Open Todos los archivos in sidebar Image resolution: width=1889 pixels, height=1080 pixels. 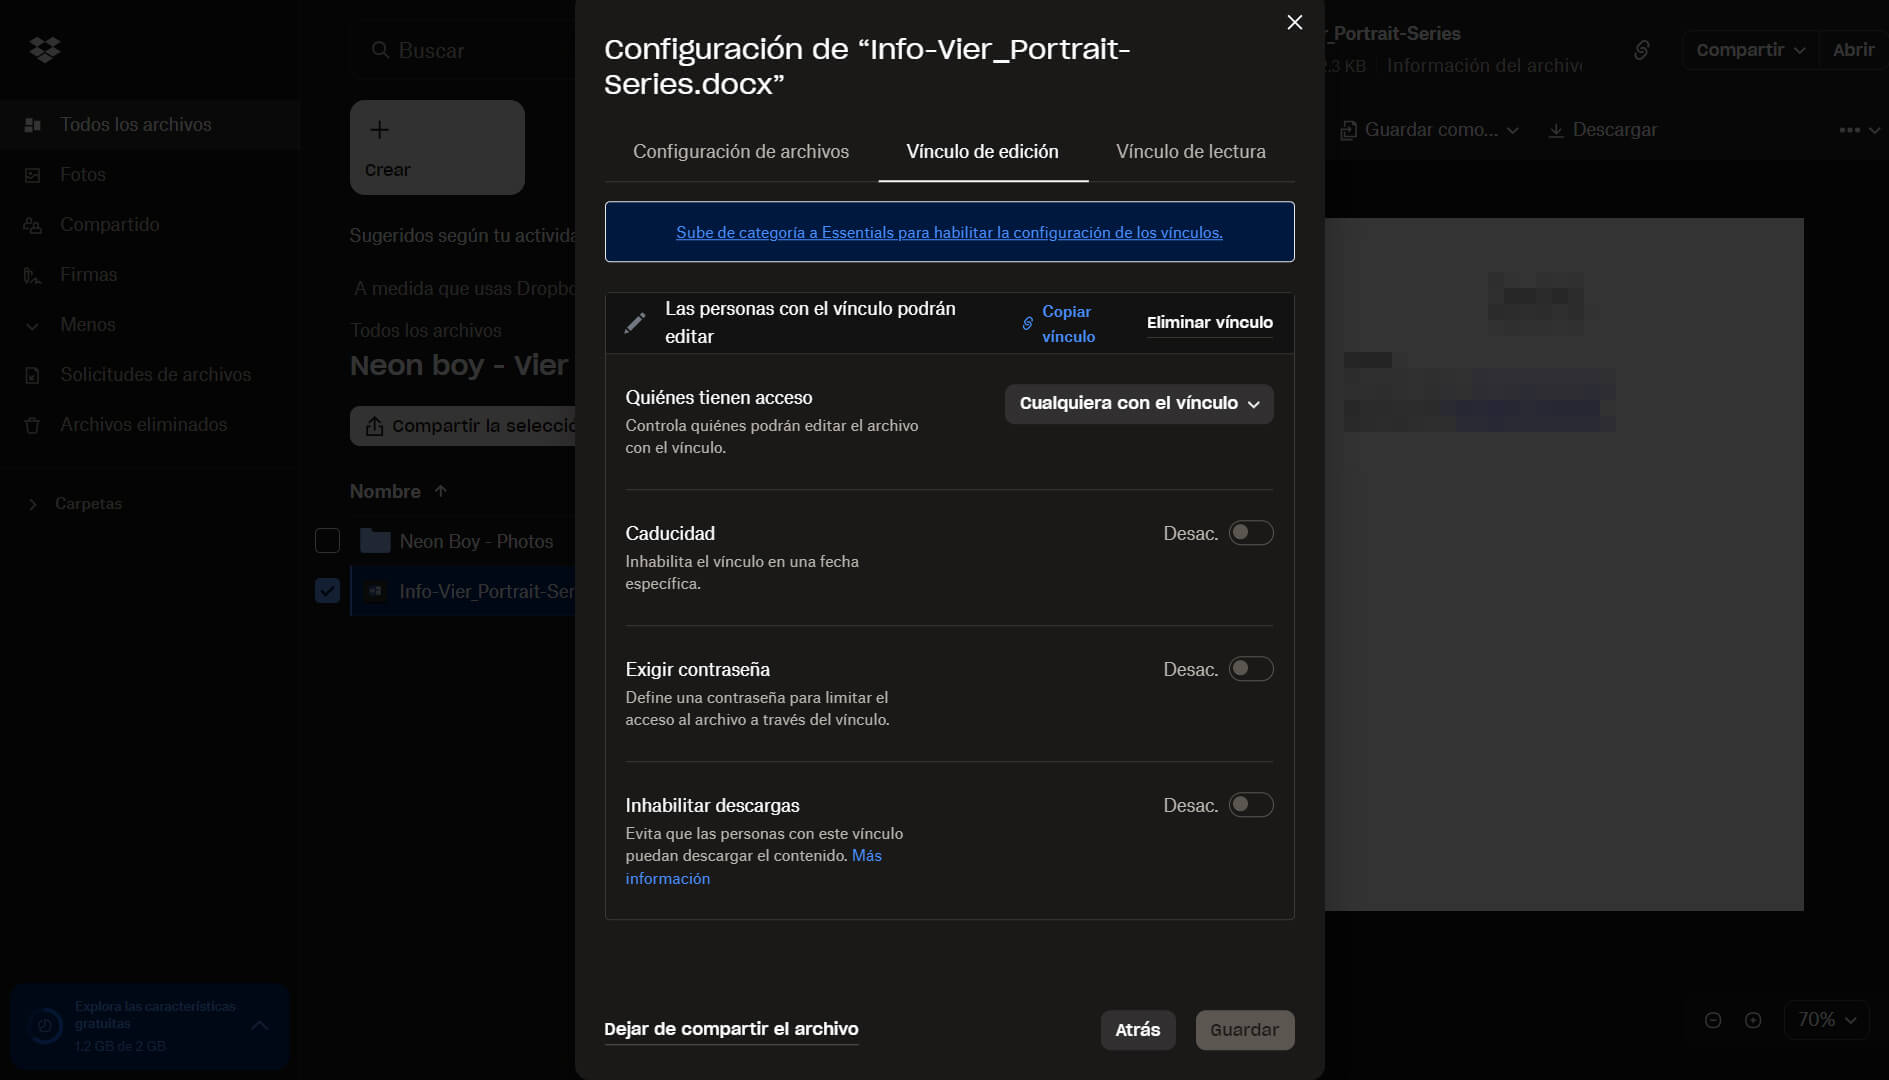click(x=150, y=125)
